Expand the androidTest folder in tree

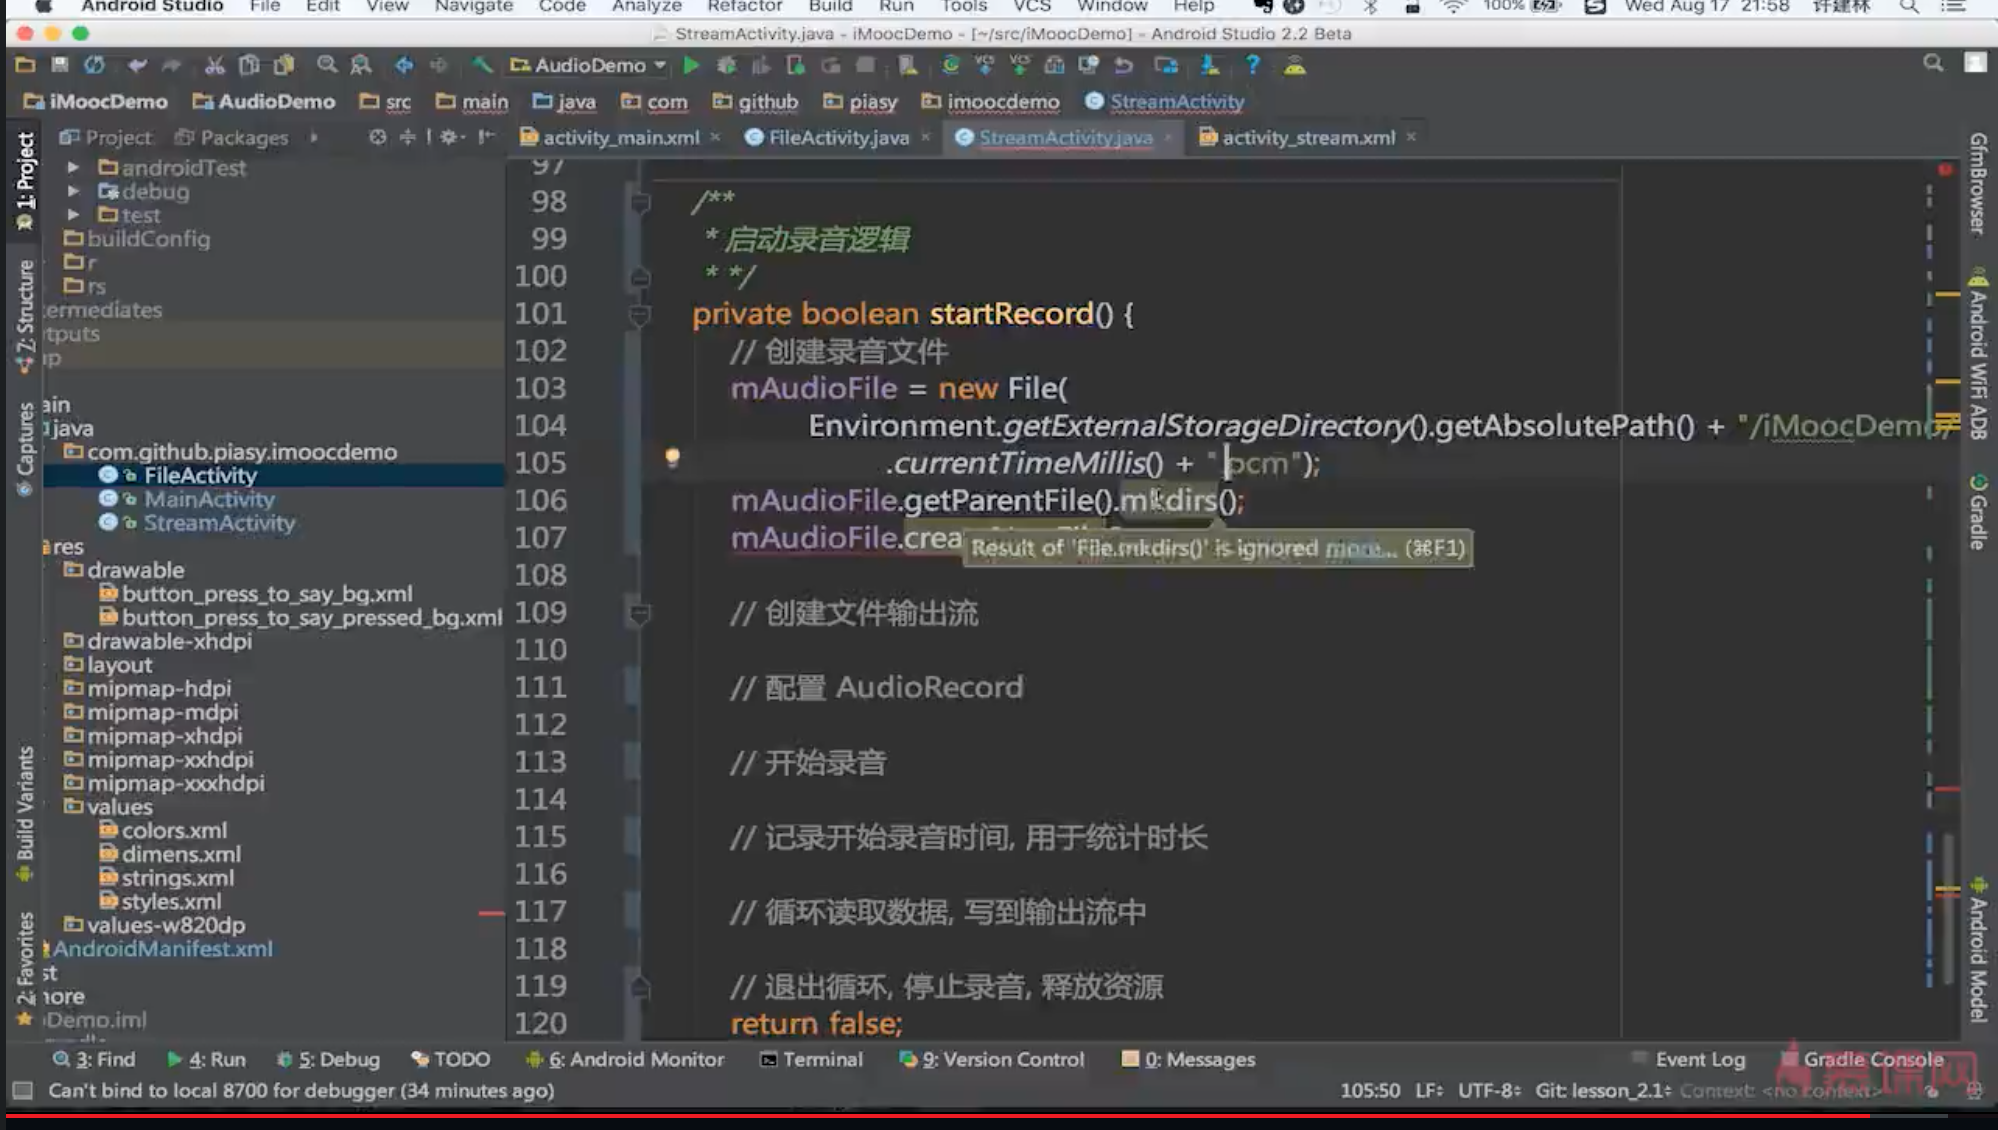73,167
